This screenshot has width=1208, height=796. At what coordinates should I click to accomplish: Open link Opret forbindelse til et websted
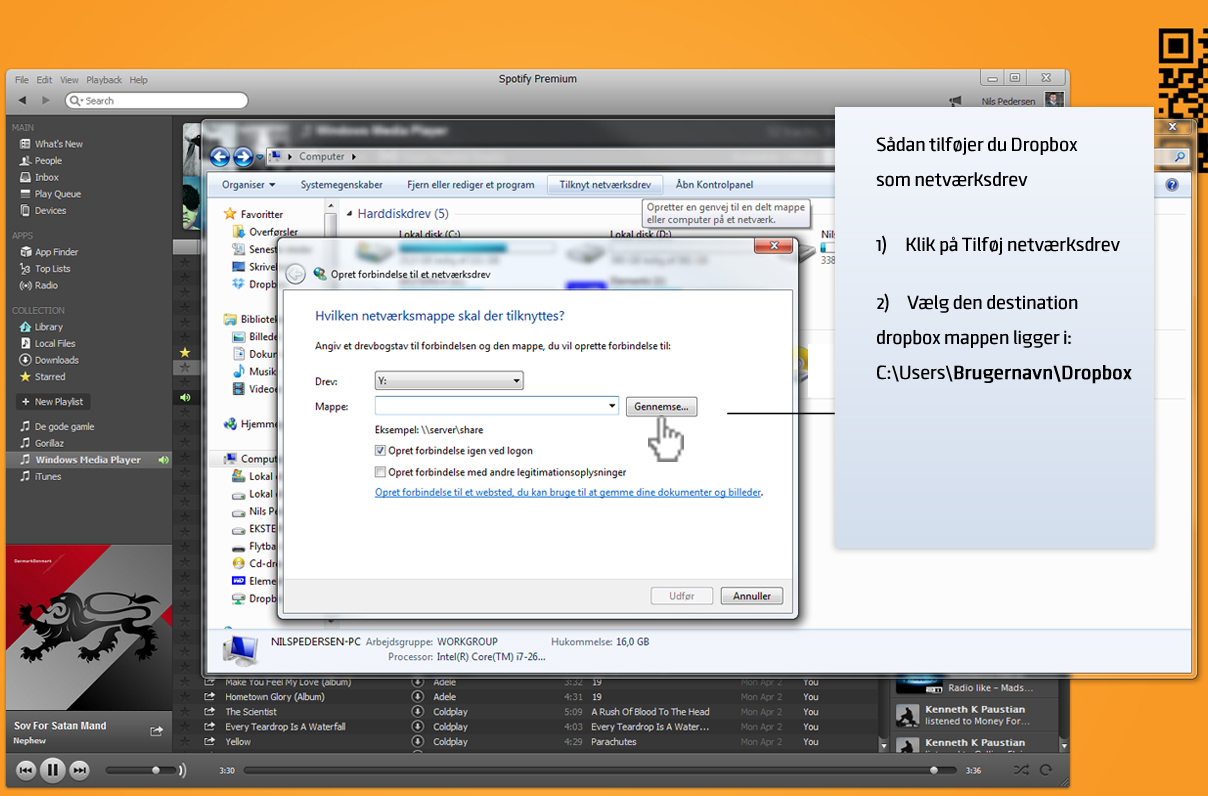click(568, 492)
